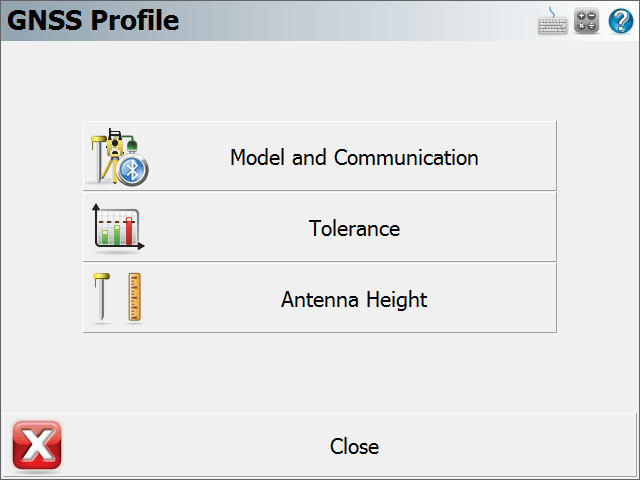Image resolution: width=640 pixels, height=480 pixels.
Task: Open the Tolerance settings
Action: pos(320,227)
